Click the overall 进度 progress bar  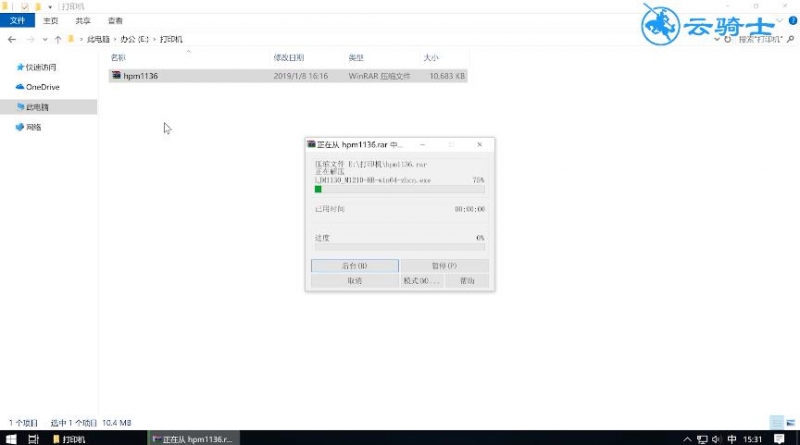399,247
